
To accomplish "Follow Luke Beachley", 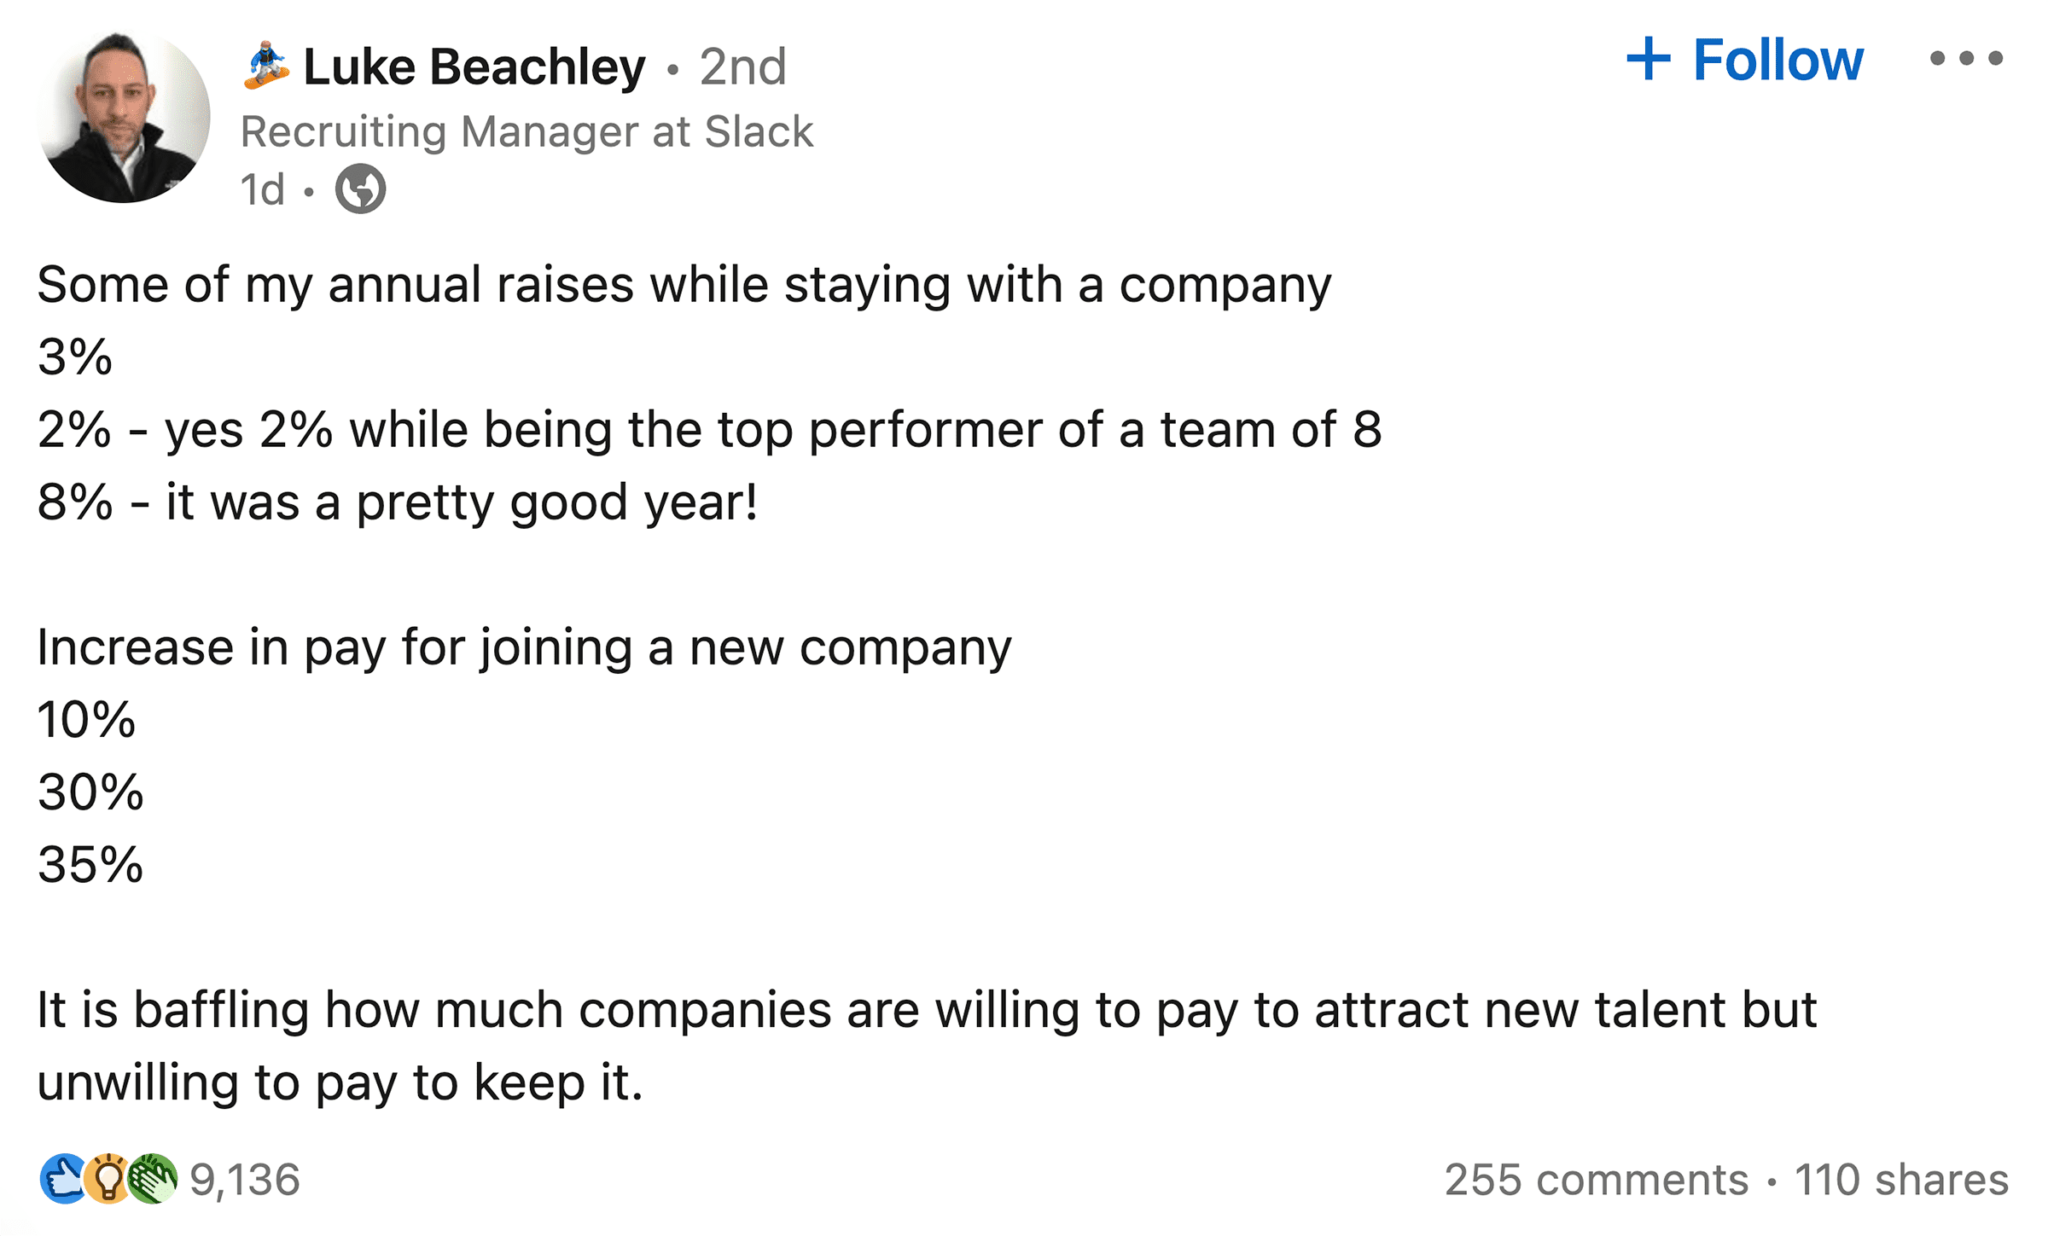I will point(1776,60).
